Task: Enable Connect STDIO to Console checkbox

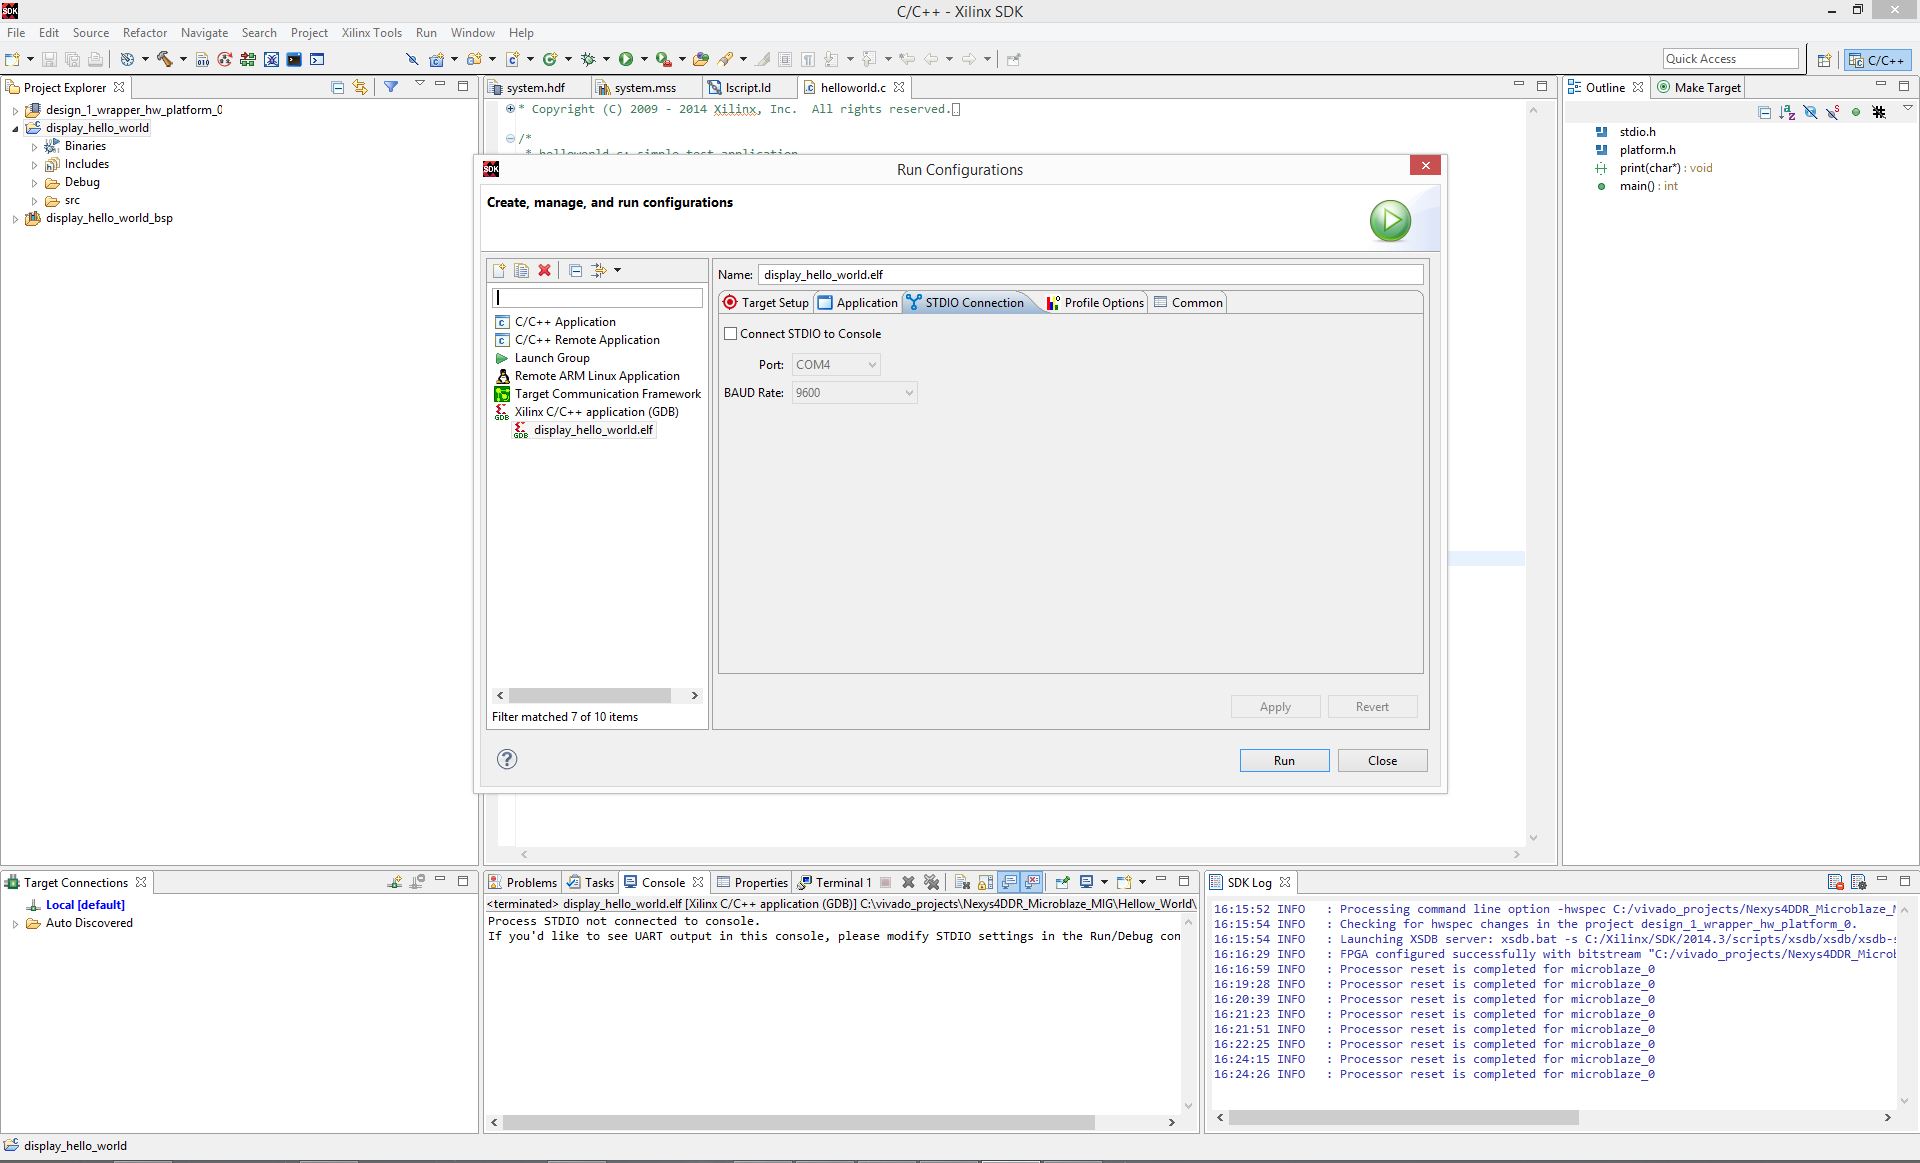Action: pyautogui.click(x=731, y=334)
